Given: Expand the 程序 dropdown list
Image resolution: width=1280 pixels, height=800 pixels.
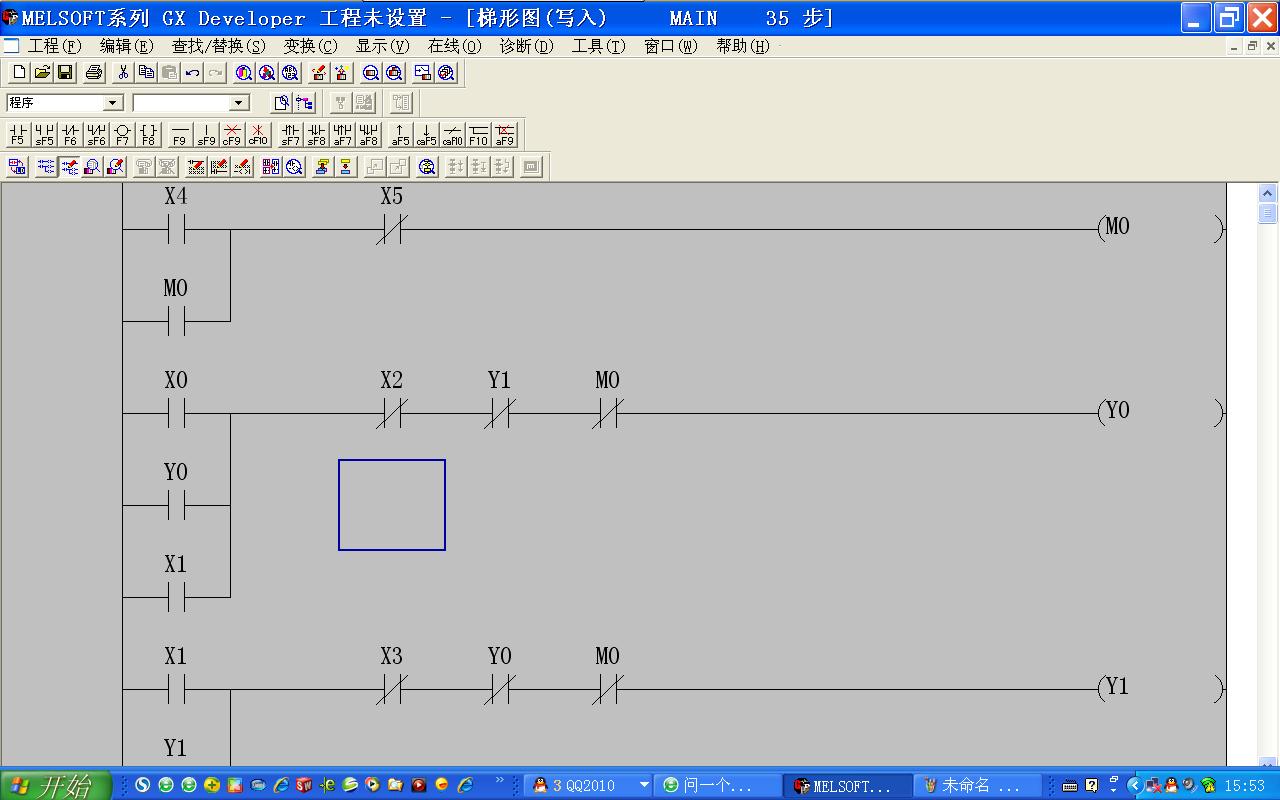Looking at the screenshot, I should pos(113,103).
